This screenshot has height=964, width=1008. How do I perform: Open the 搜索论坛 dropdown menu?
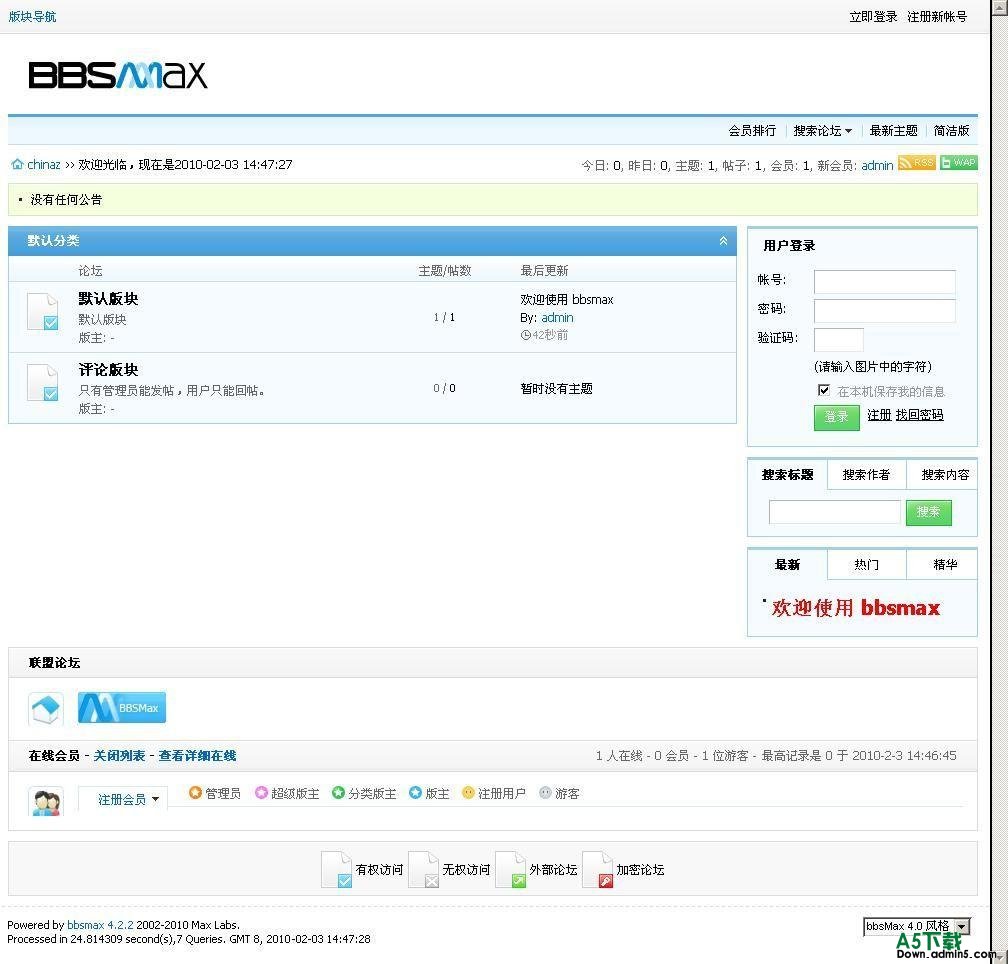click(822, 131)
